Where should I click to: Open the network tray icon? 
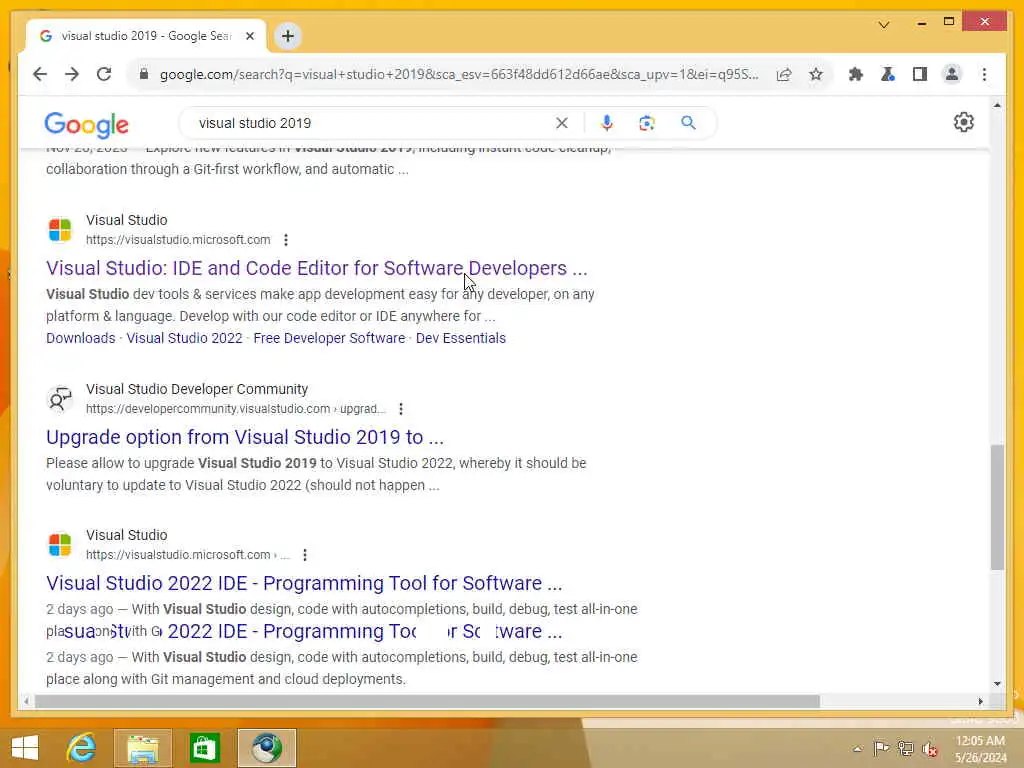pos(905,748)
